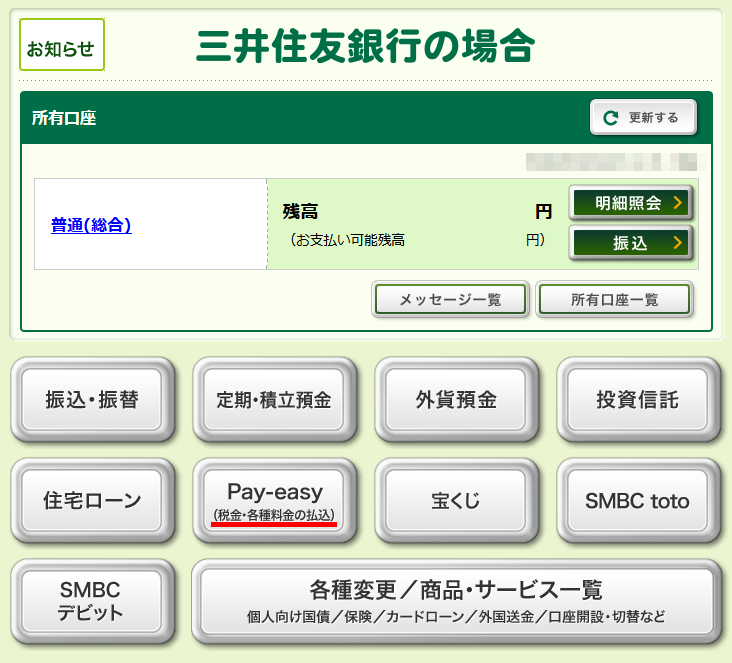
Task: View 所有口座一覧 account list
Action: [x=614, y=299]
